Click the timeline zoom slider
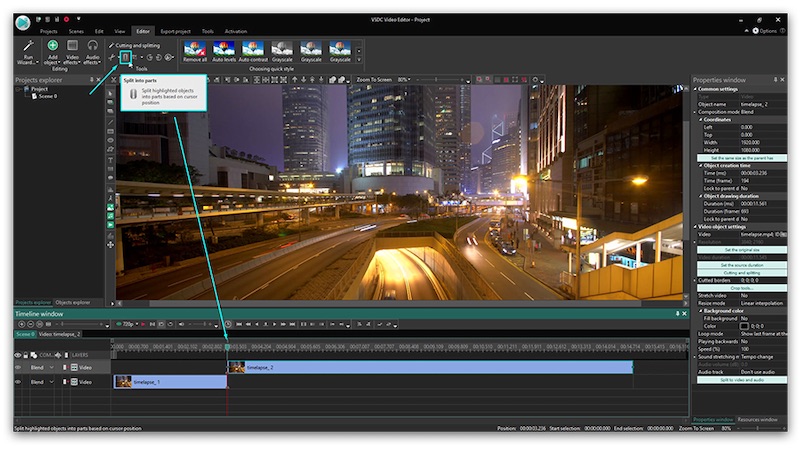This screenshot has height=453, width=800. [x=80, y=324]
